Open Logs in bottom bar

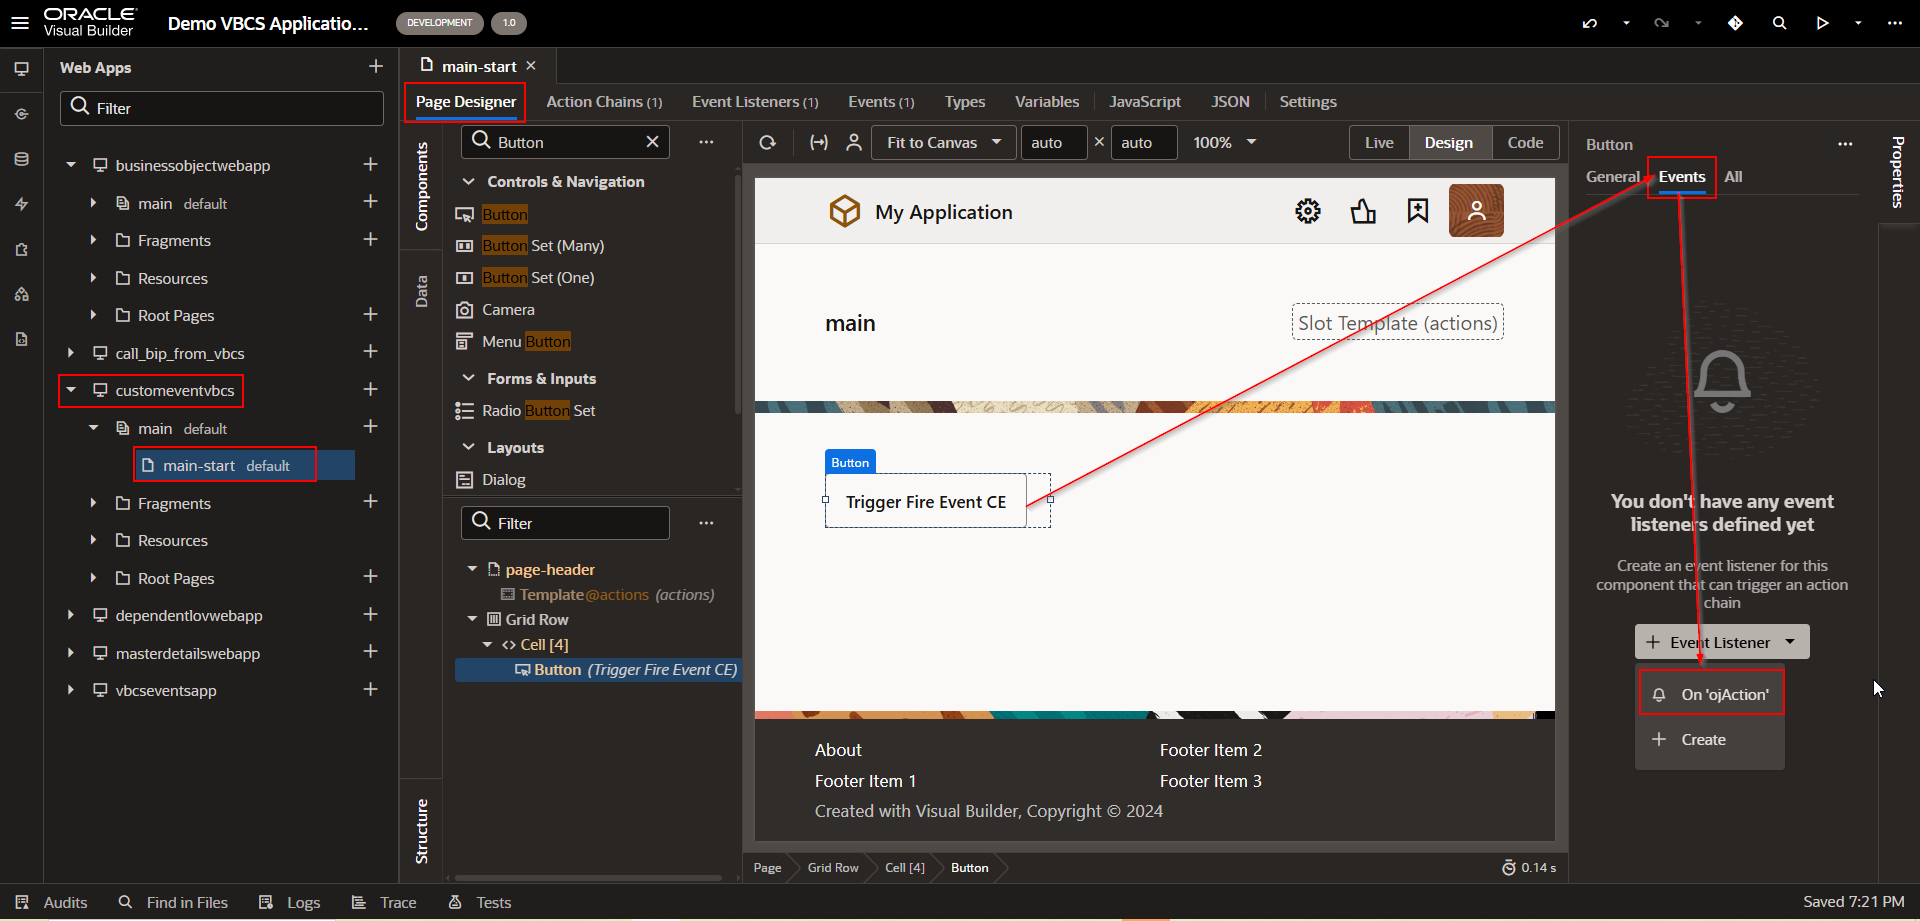tap(289, 902)
